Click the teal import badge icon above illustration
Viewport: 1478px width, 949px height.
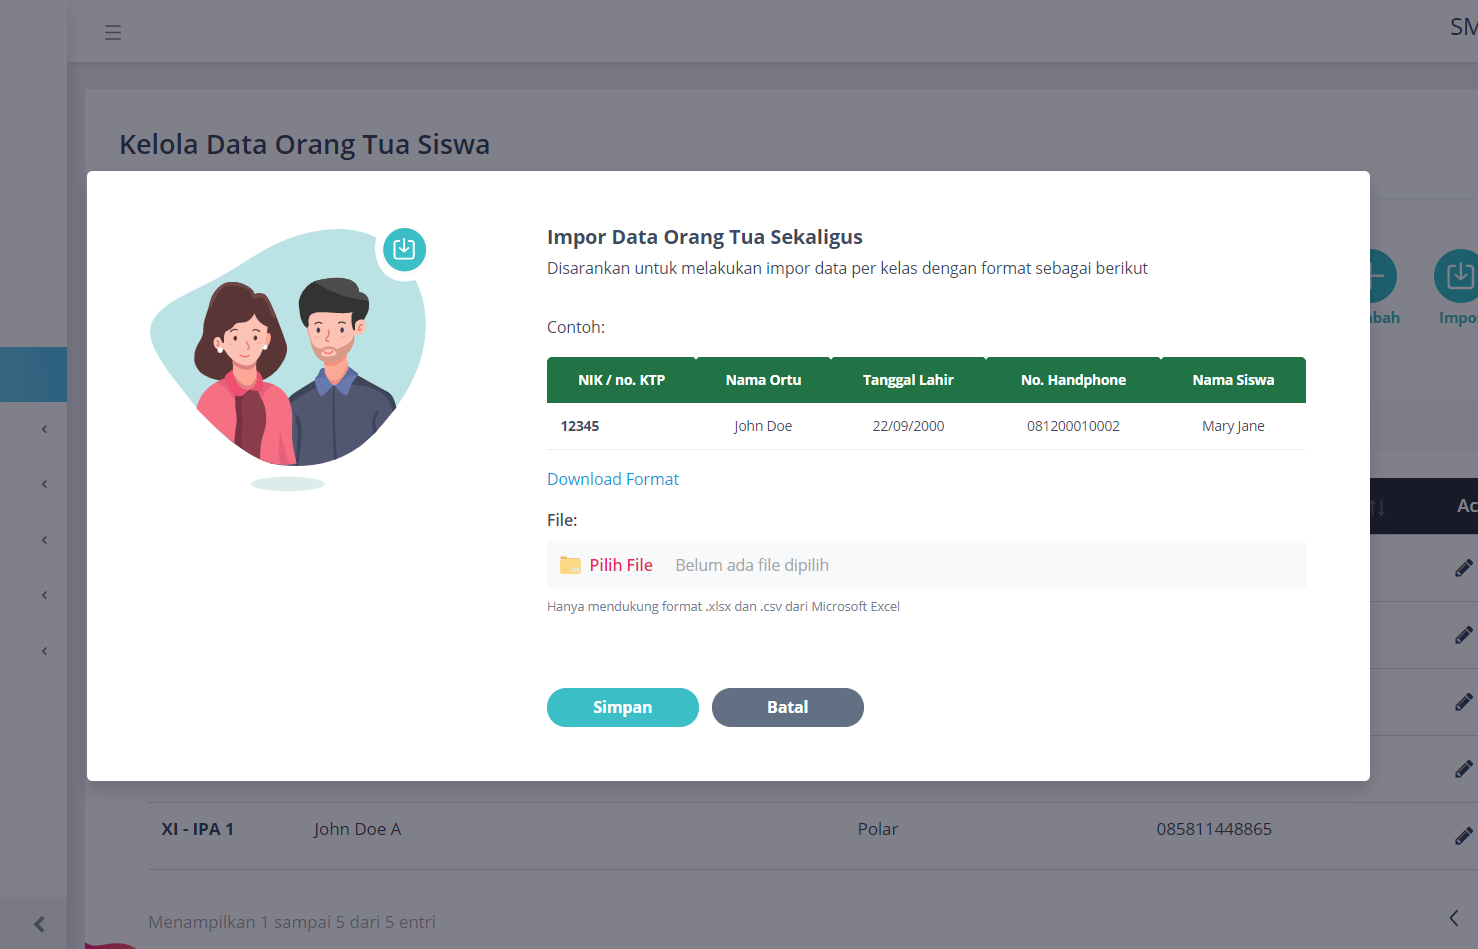tap(404, 249)
